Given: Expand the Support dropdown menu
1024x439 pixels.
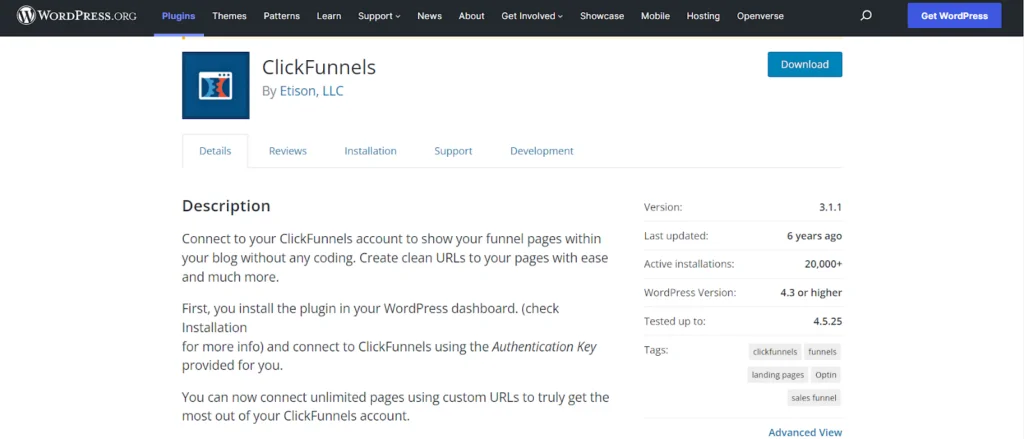Looking at the screenshot, I should pos(379,16).
